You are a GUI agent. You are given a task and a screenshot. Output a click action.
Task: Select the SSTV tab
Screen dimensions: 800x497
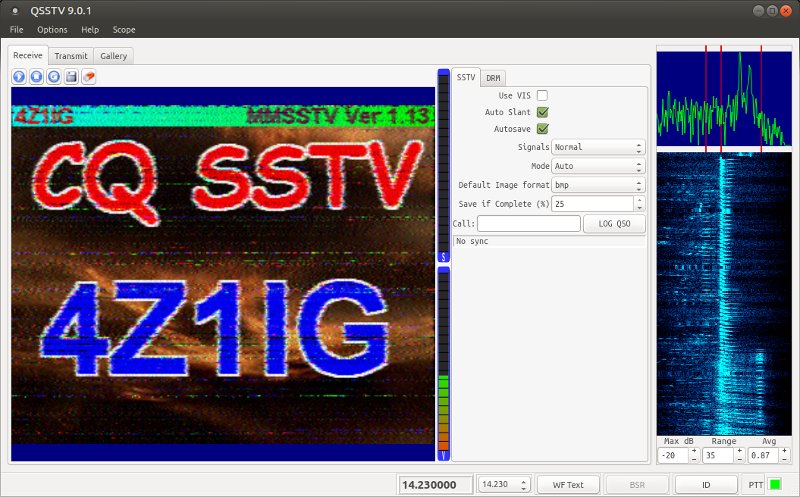466,77
